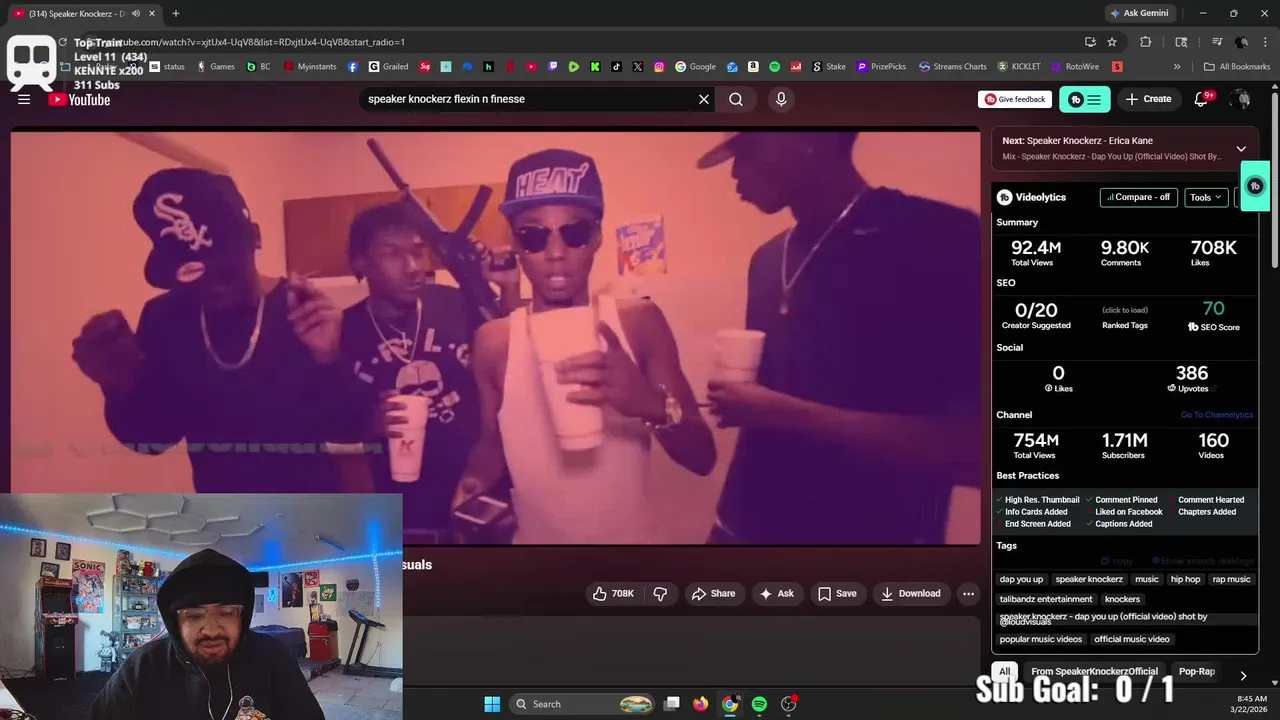Open the Instagram bookmark icon
The height and width of the screenshot is (720, 1280).
pyautogui.click(x=659, y=67)
